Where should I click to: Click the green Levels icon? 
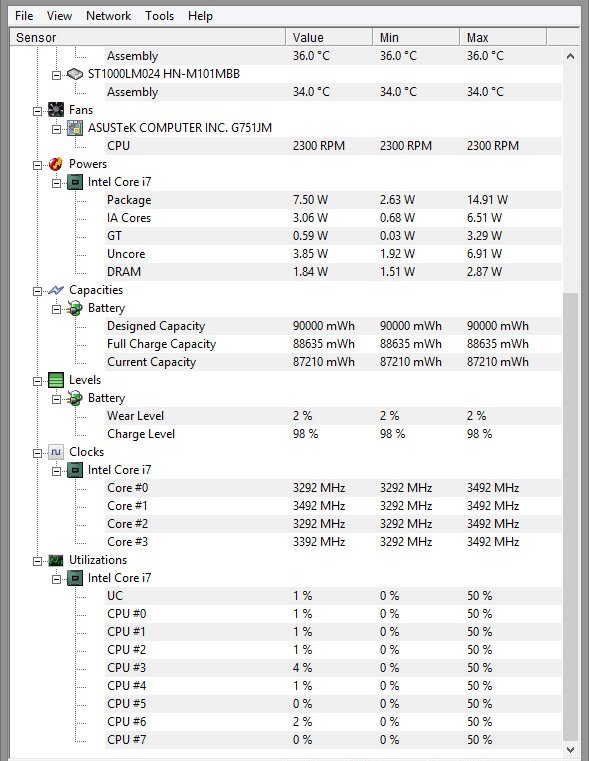point(56,380)
